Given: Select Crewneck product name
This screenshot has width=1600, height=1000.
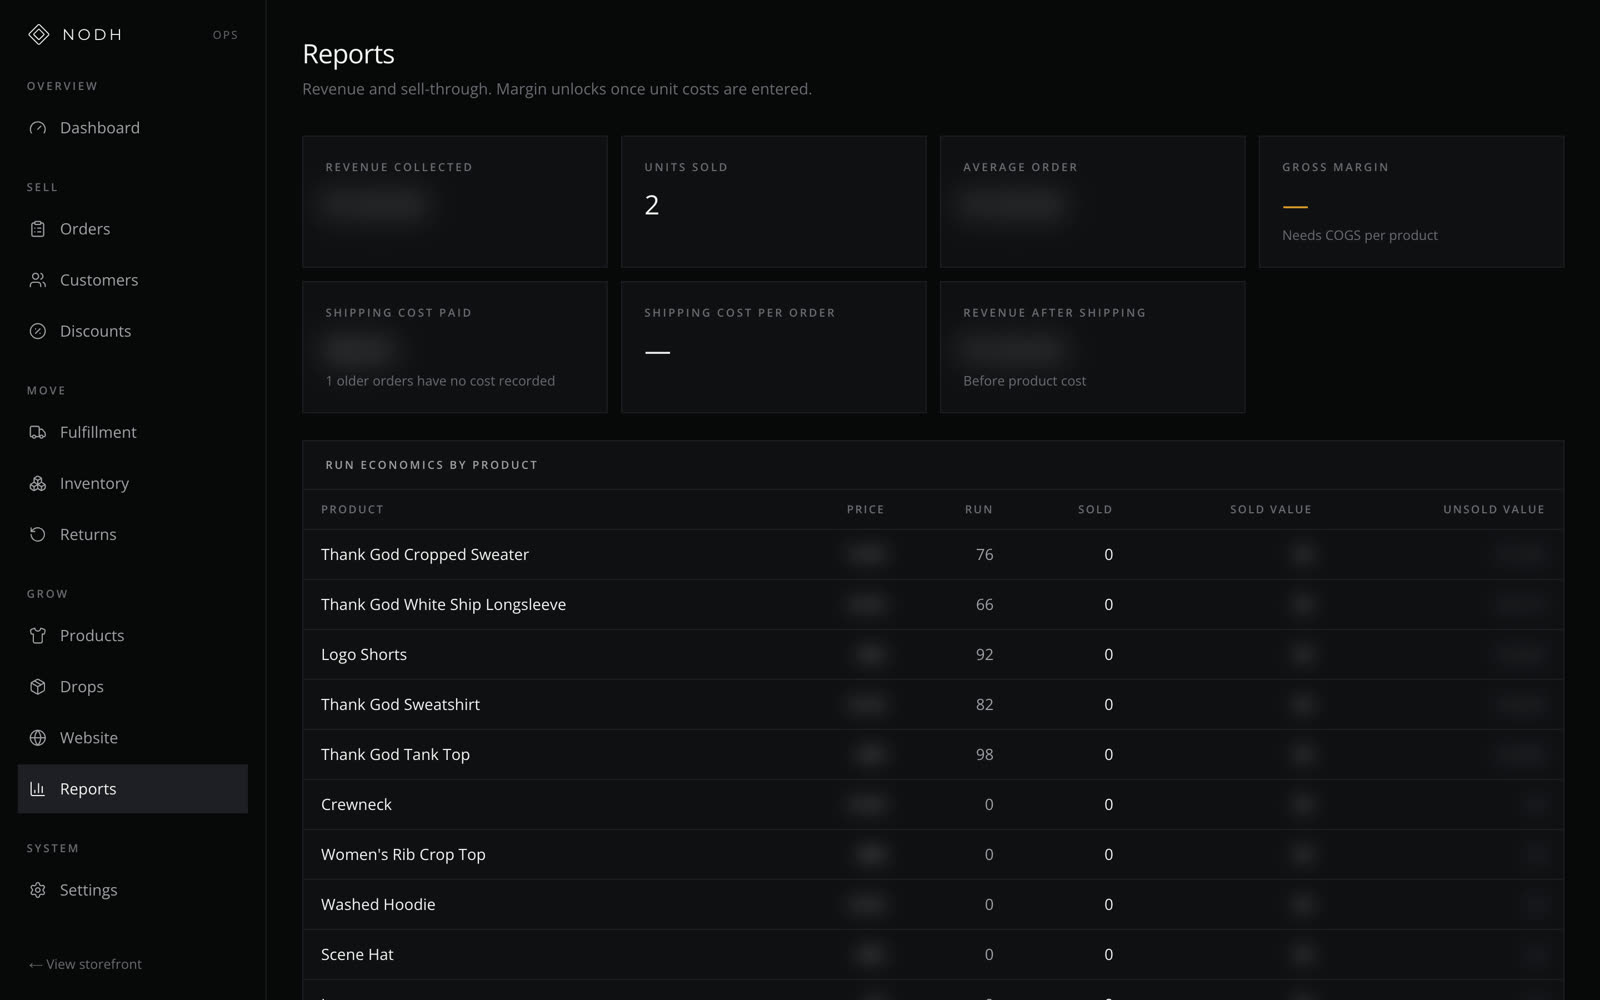Looking at the screenshot, I should pos(356,804).
